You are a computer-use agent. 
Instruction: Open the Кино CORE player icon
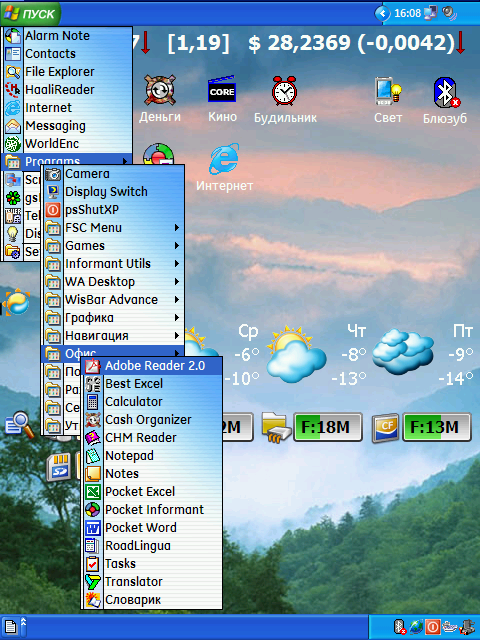[222, 99]
